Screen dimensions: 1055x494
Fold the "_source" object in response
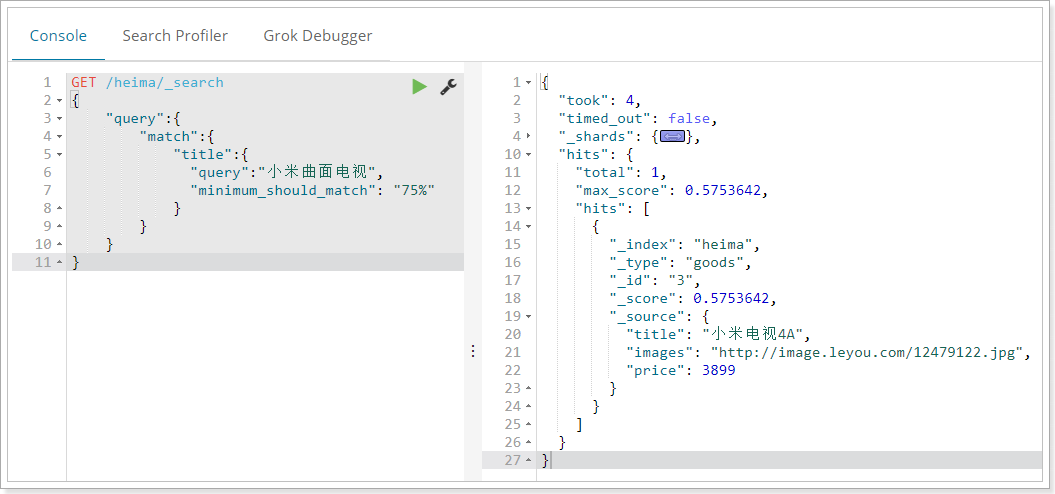(x=529, y=317)
